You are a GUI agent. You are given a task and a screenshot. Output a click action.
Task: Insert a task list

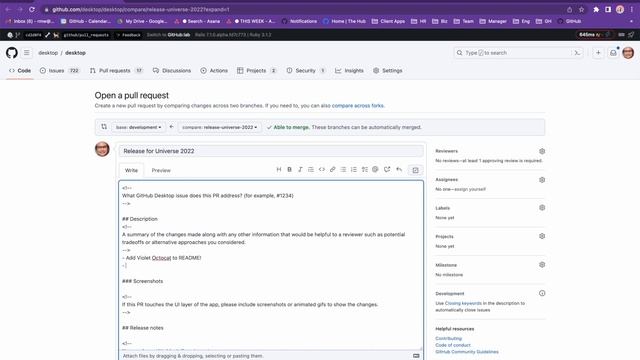click(x=364, y=169)
